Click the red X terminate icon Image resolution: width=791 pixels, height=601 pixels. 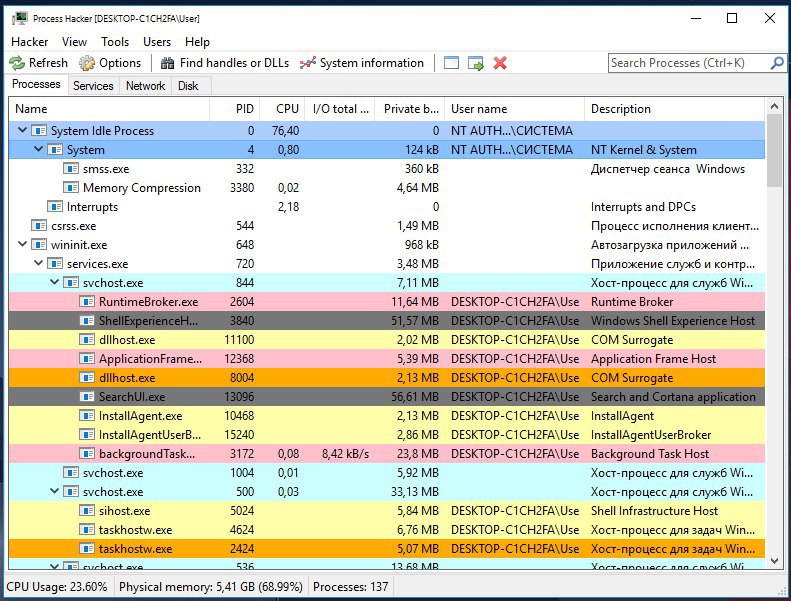click(x=500, y=63)
